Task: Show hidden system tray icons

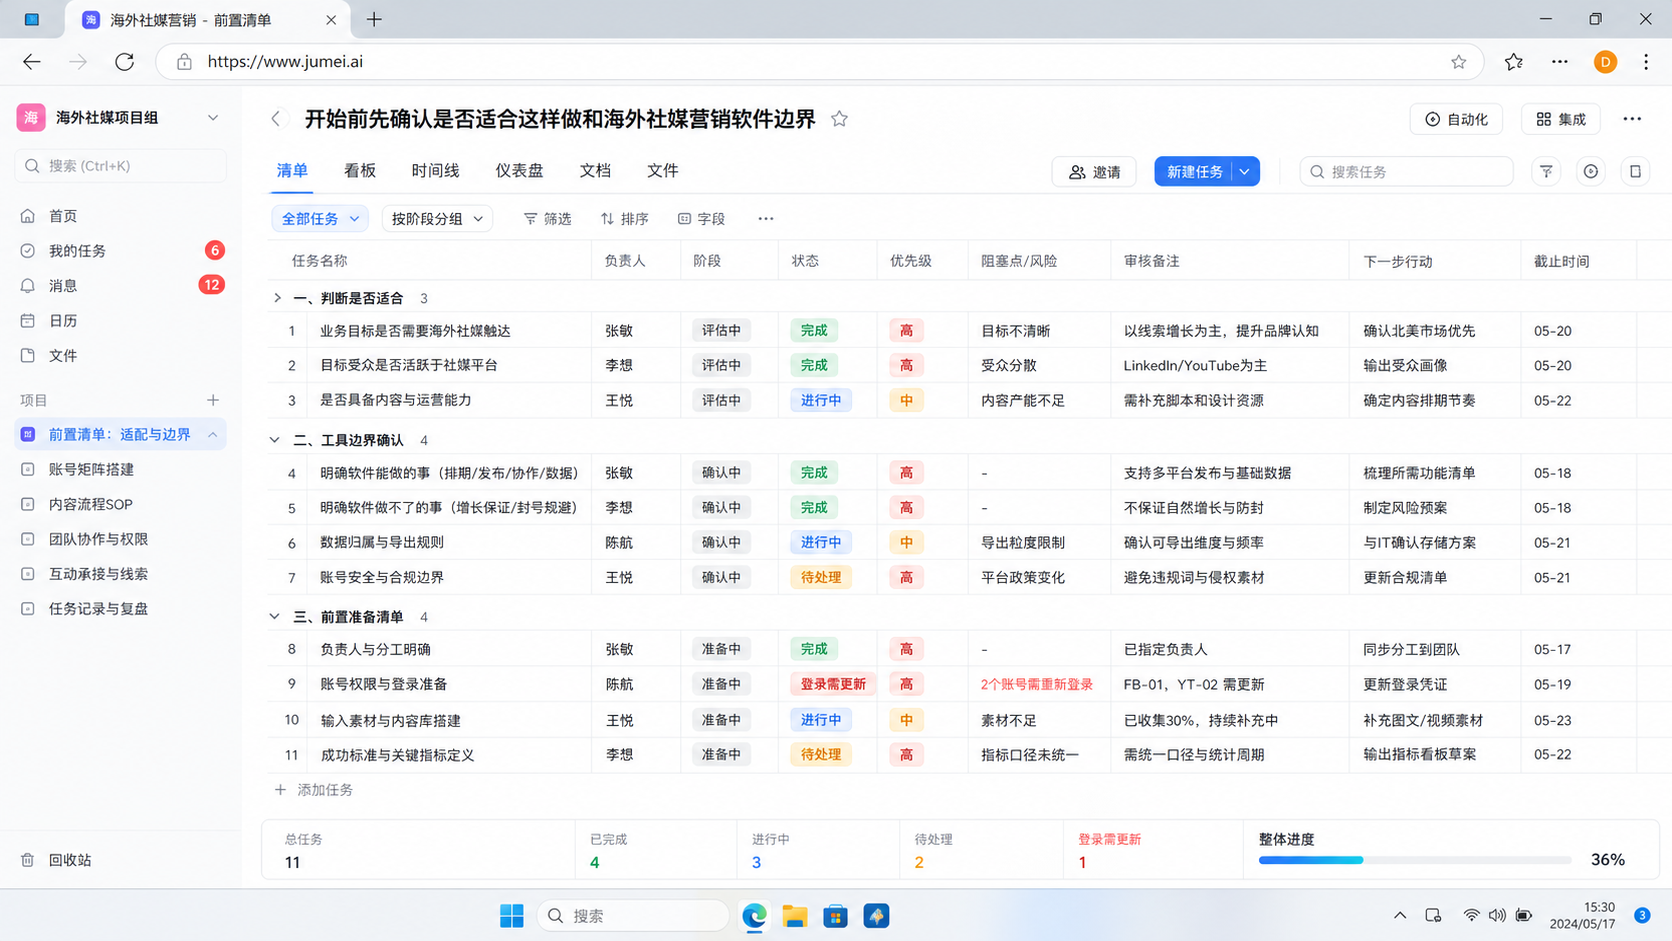Action: (x=1400, y=915)
